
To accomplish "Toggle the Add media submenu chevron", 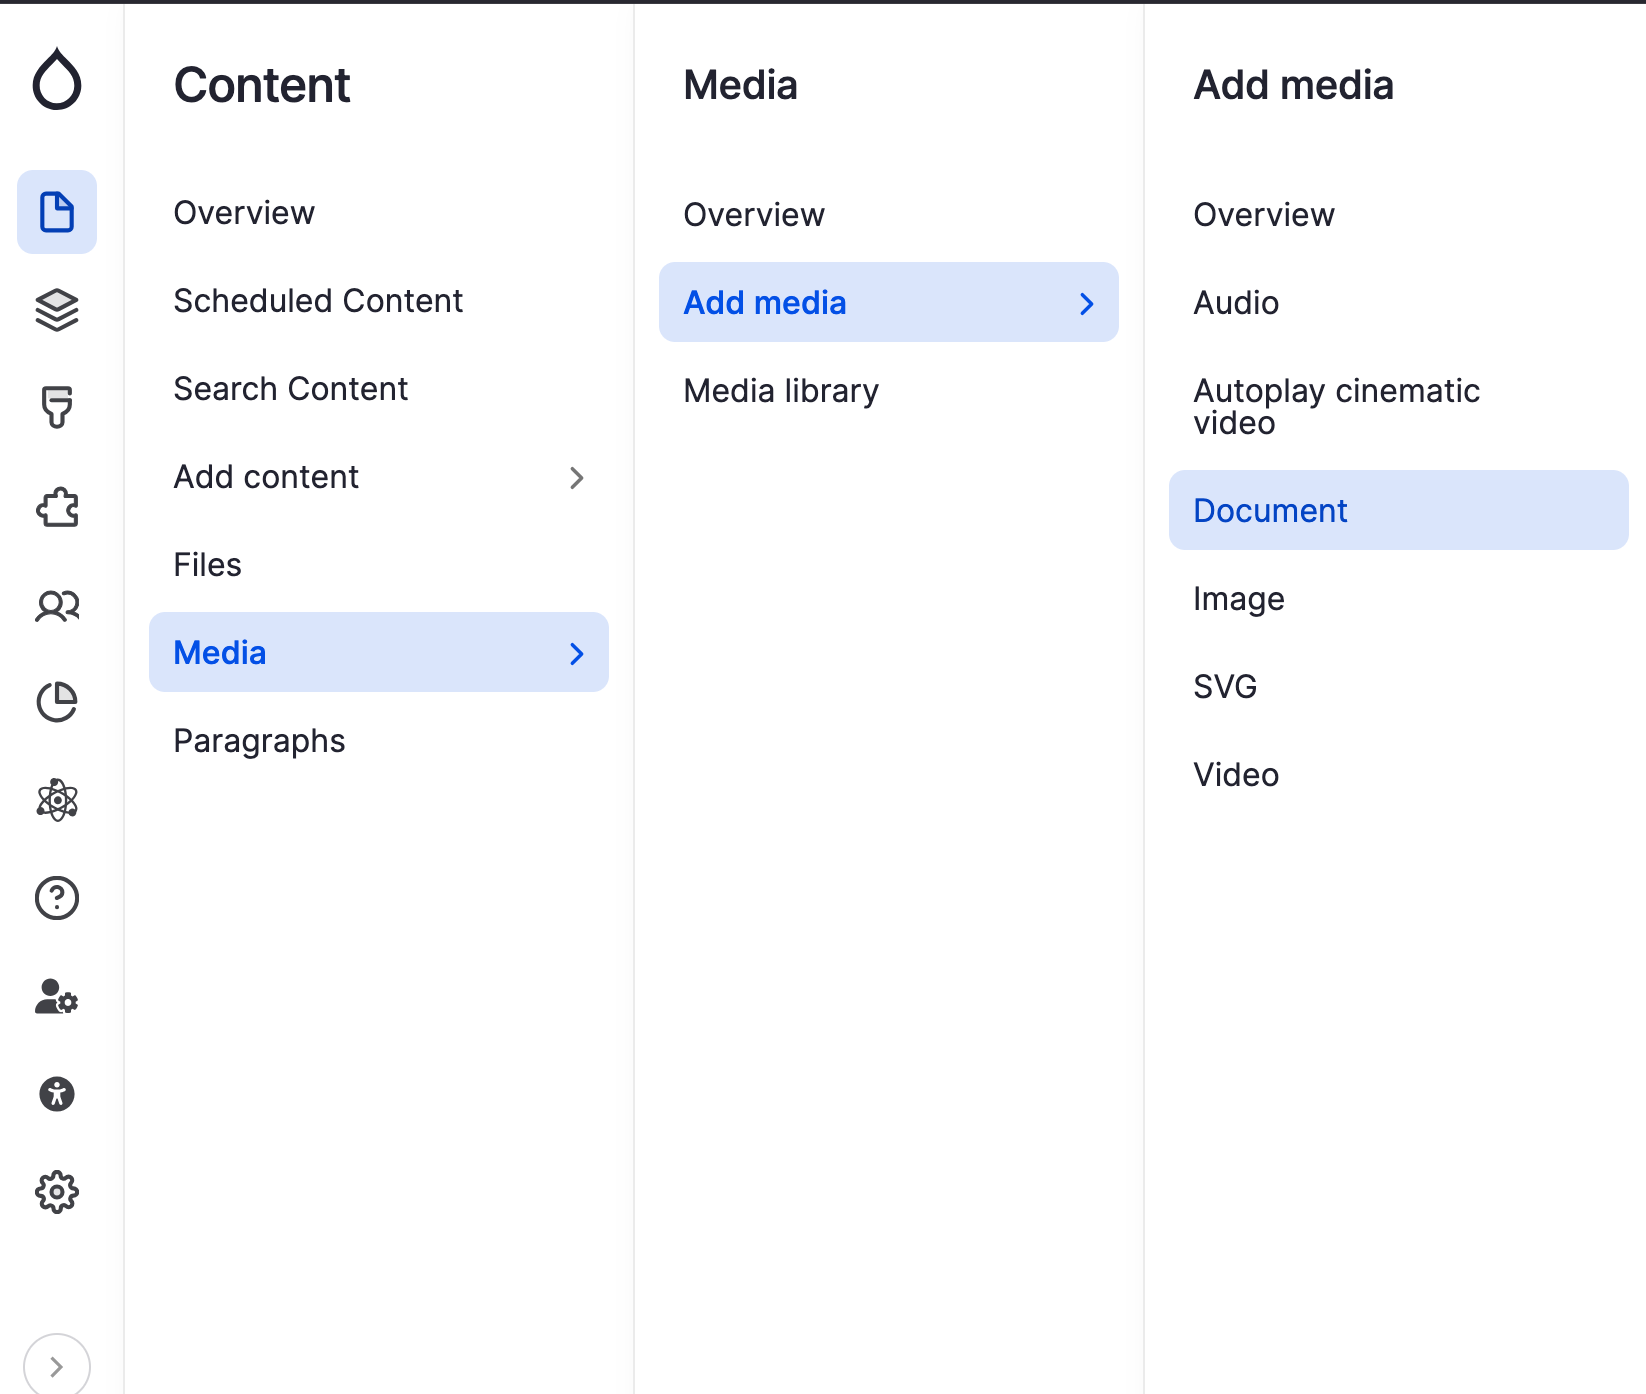I will click(x=1086, y=304).
